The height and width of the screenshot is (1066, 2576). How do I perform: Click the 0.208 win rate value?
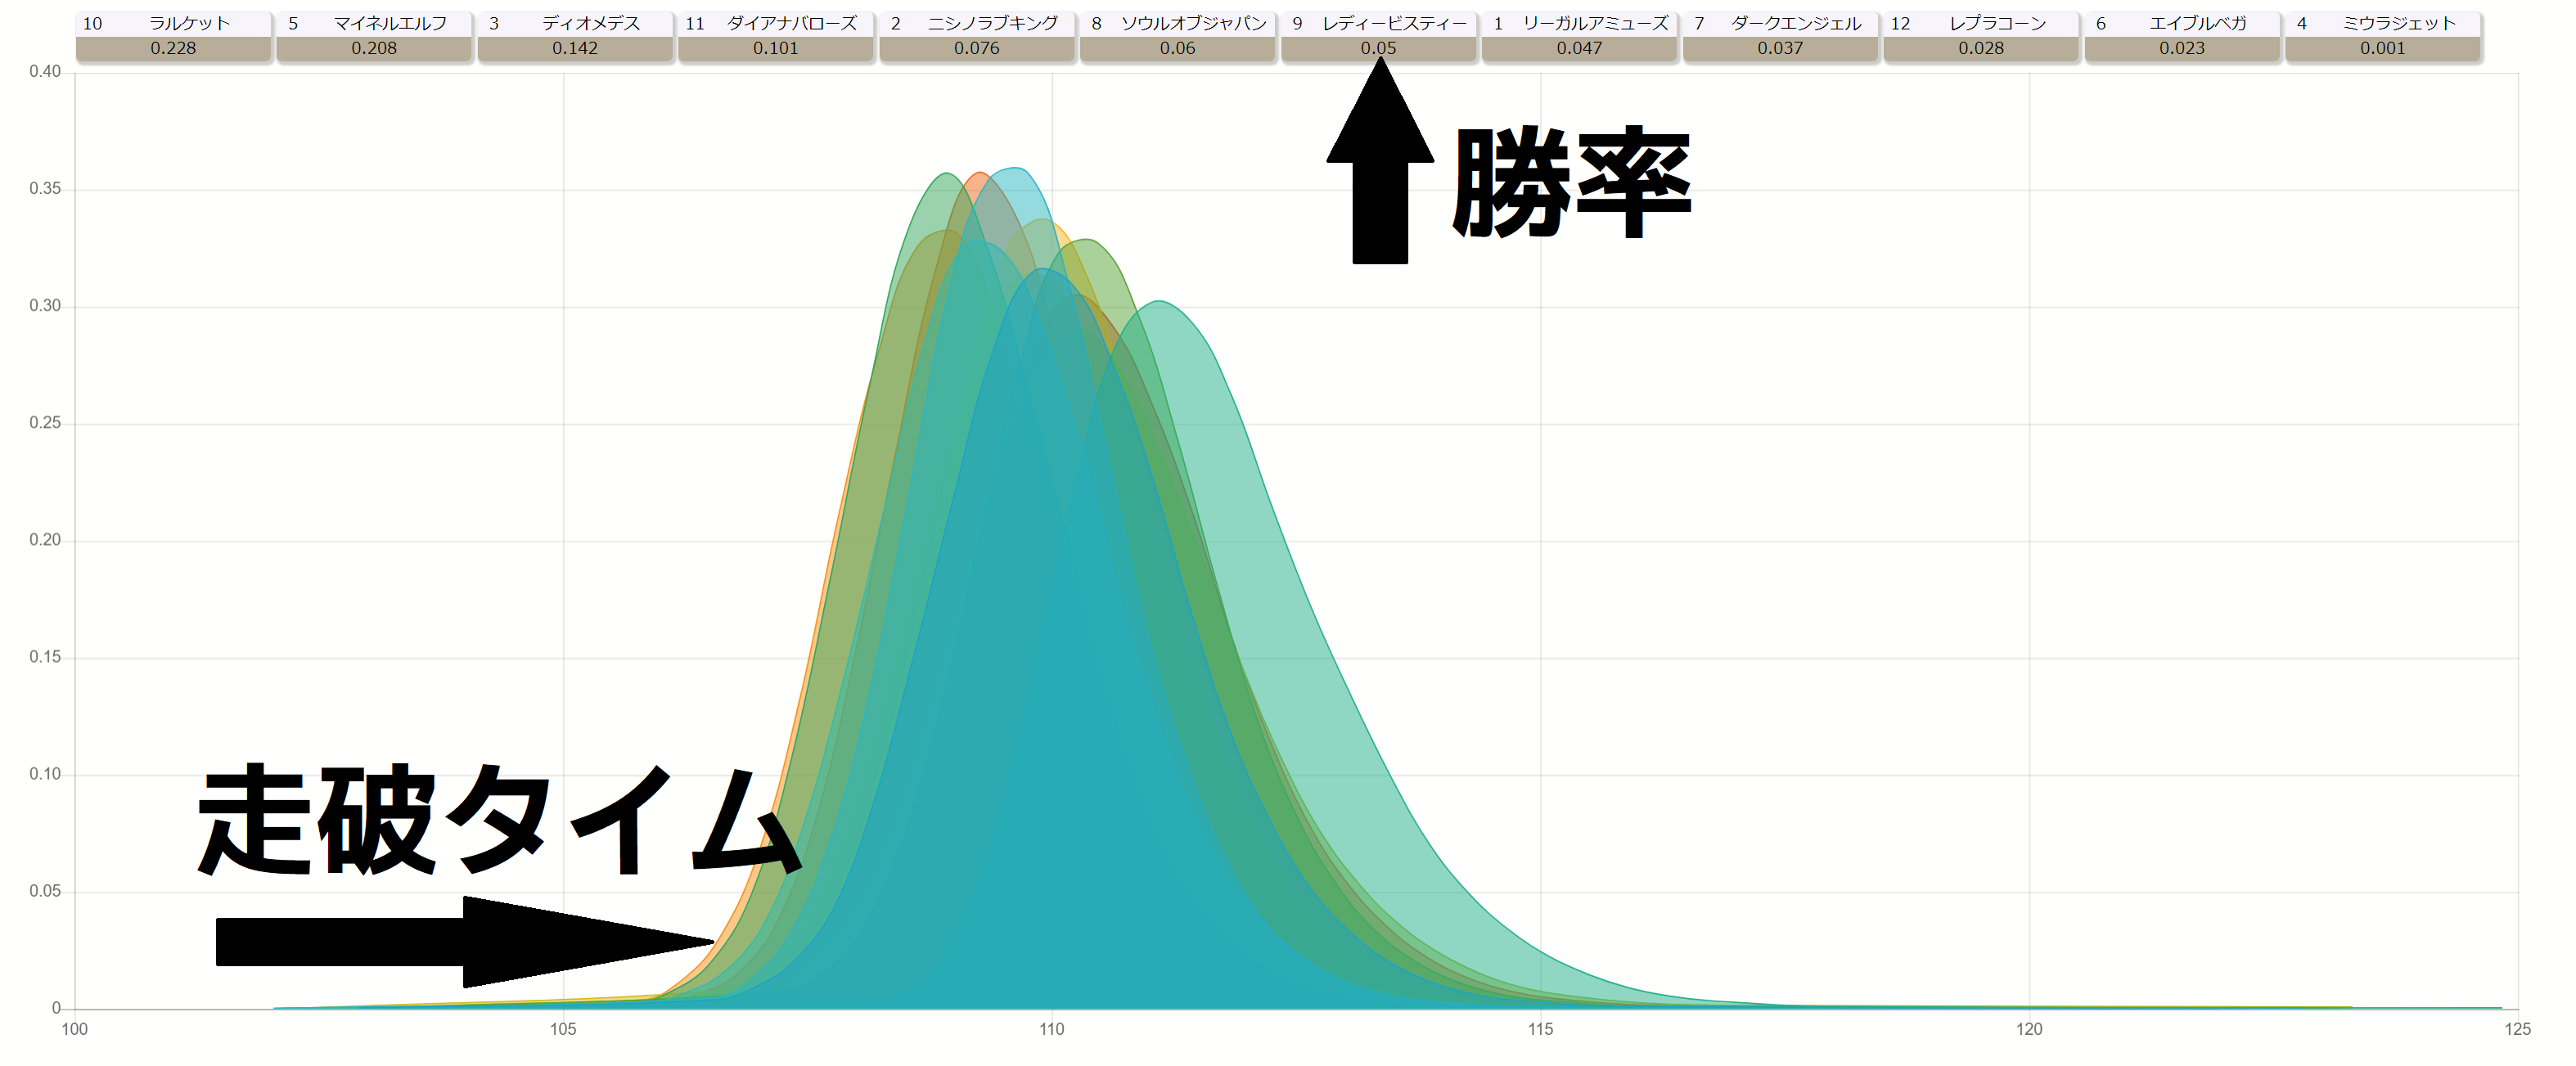(x=374, y=48)
